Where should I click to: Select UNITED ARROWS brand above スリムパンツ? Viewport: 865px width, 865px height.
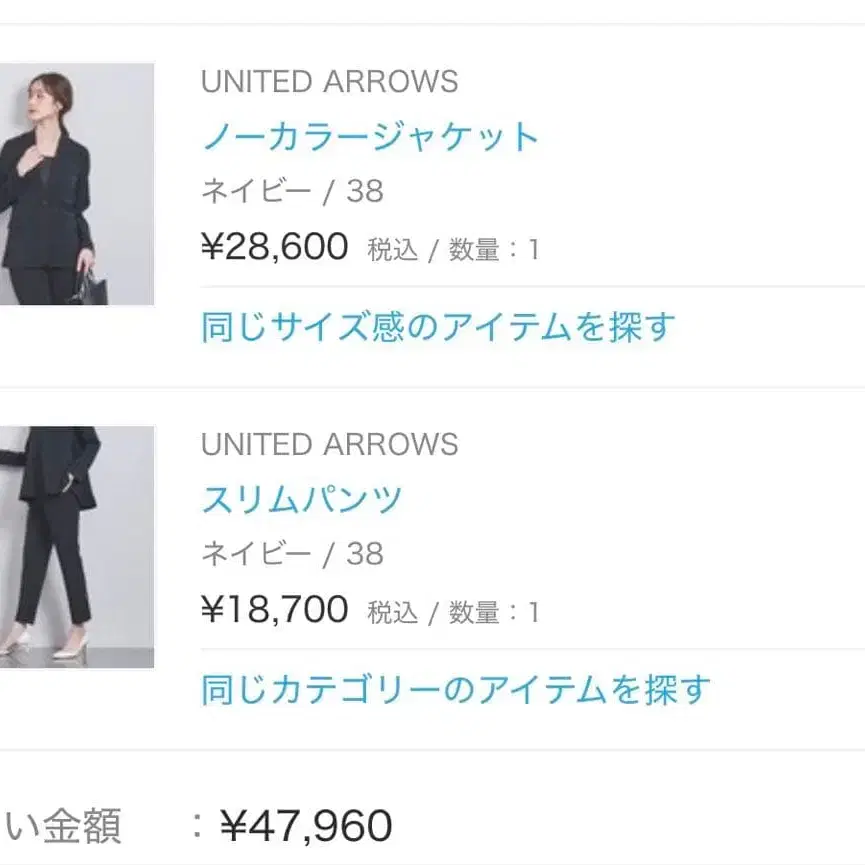(x=329, y=444)
